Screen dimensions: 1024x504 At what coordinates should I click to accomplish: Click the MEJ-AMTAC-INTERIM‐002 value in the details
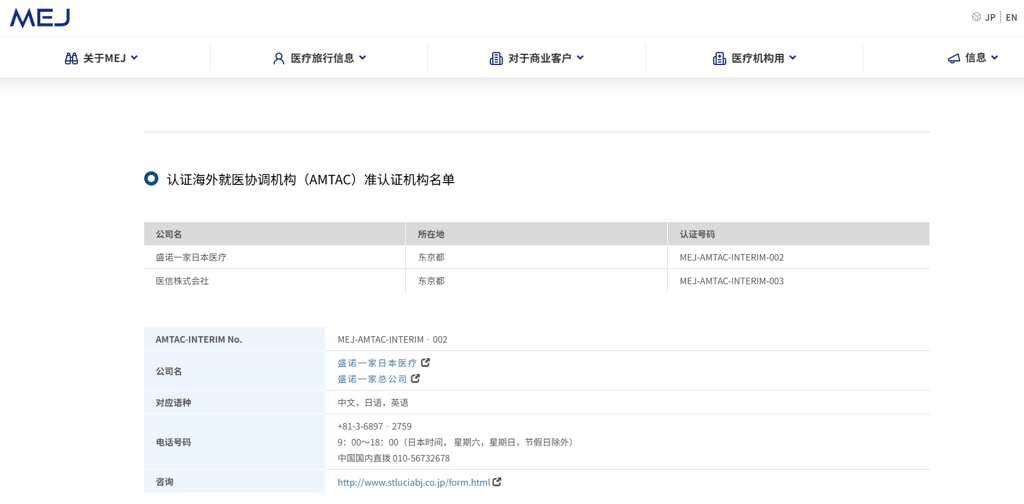(x=392, y=339)
